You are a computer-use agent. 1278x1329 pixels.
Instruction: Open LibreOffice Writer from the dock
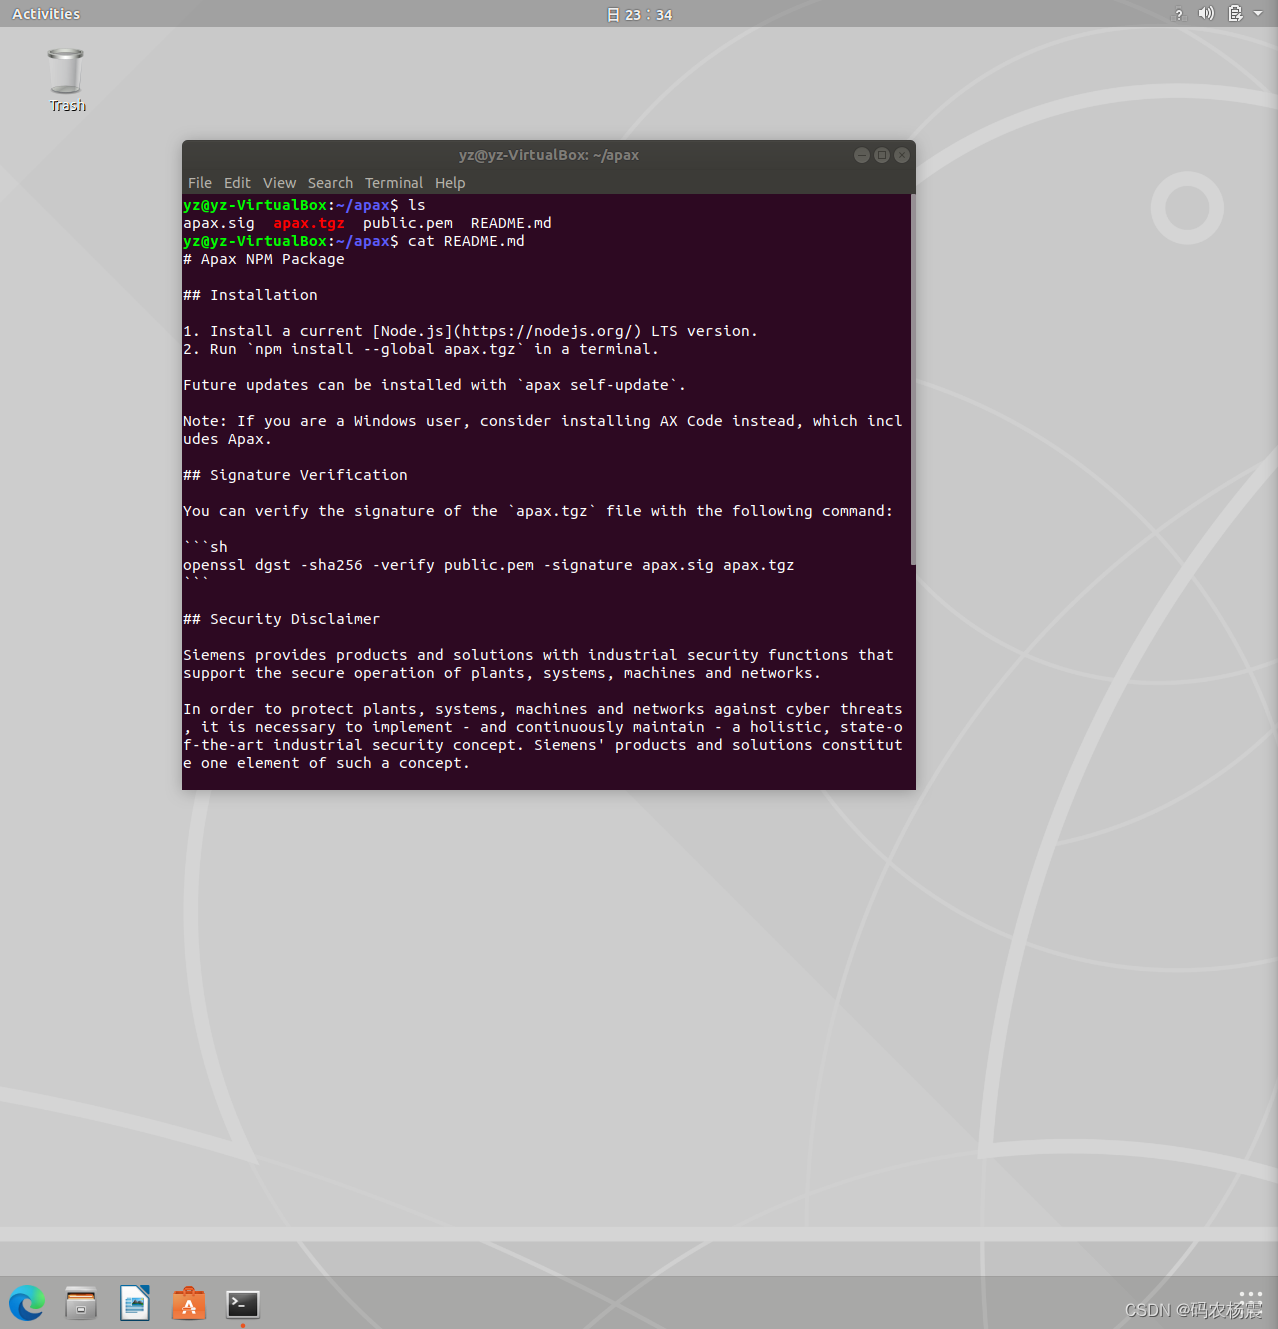click(x=135, y=1303)
